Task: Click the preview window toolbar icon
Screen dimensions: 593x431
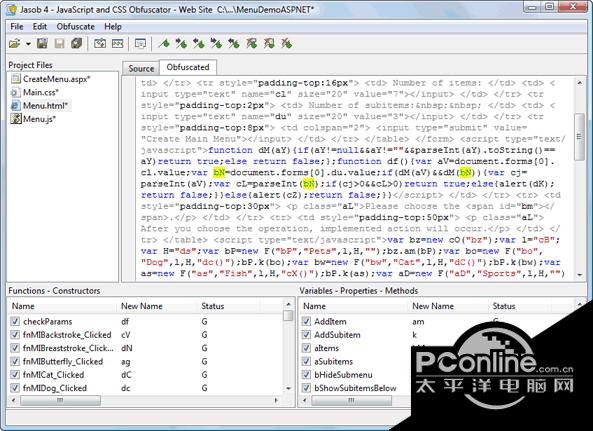Action: click(140, 44)
